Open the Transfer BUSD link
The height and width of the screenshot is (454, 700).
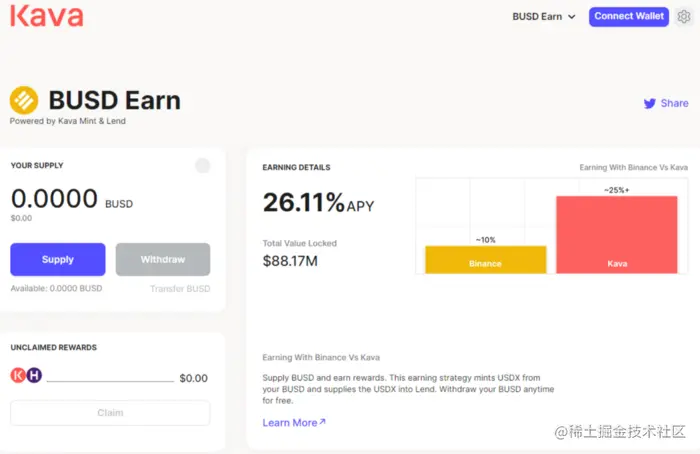180,288
